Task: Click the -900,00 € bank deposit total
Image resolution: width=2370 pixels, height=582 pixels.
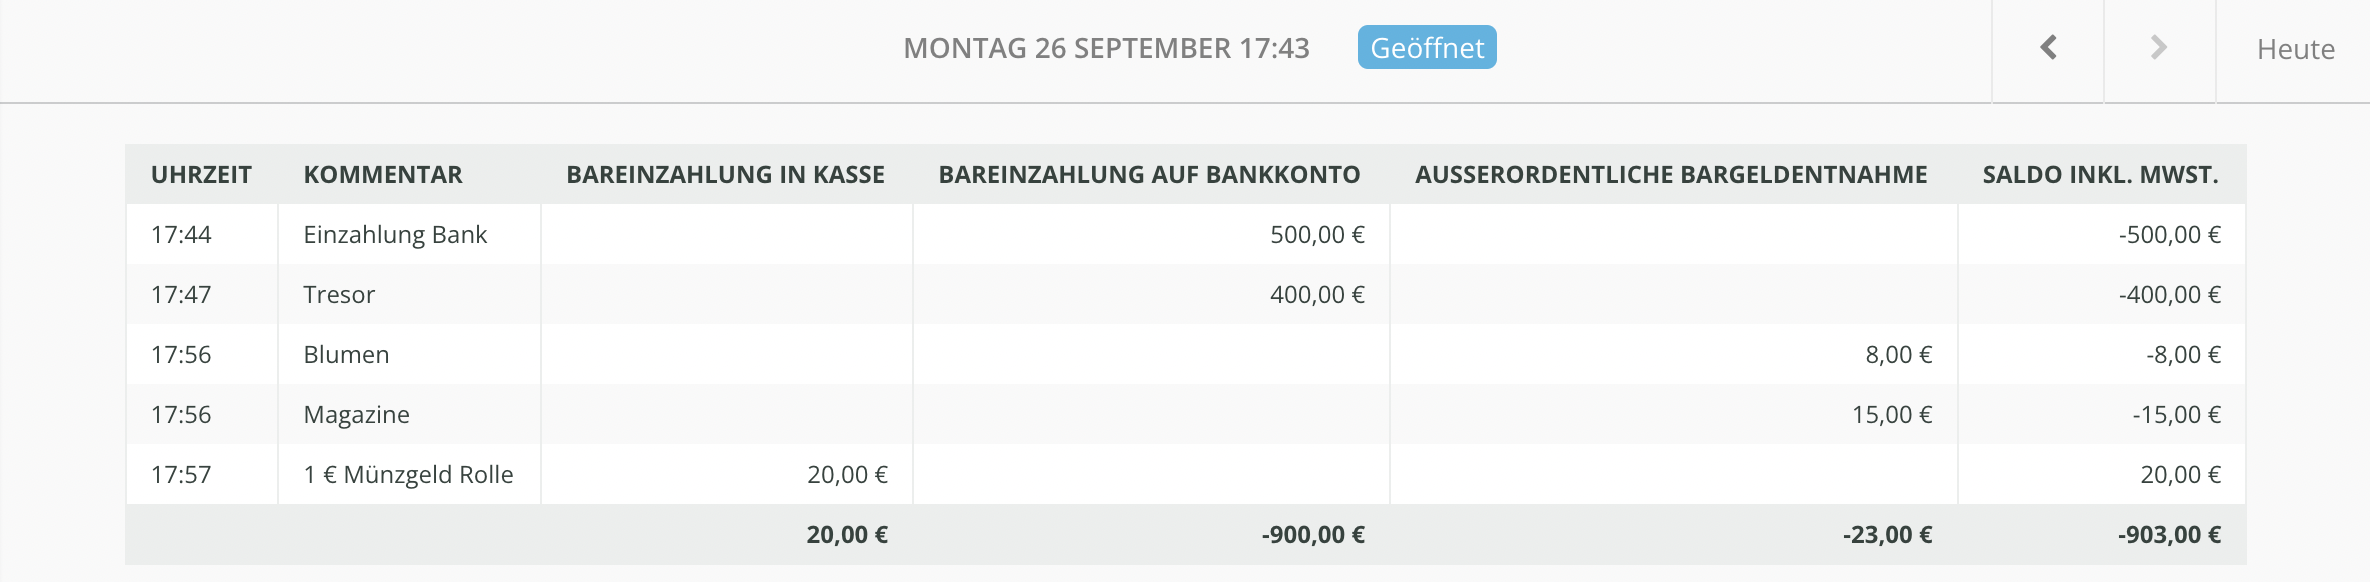Action: [1313, 535]
